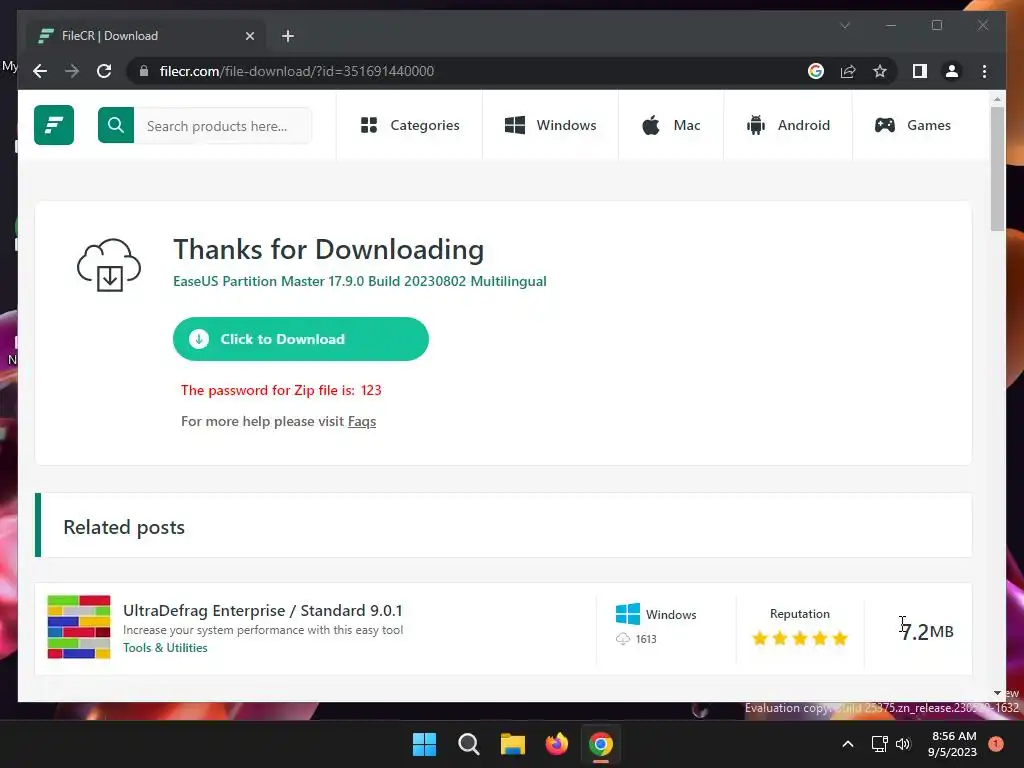Click the UltraDefrag reputation stars
Image resolution: width=1024 pixels, height=768 pixels.
pyautogui.click(x=800, y=638)
